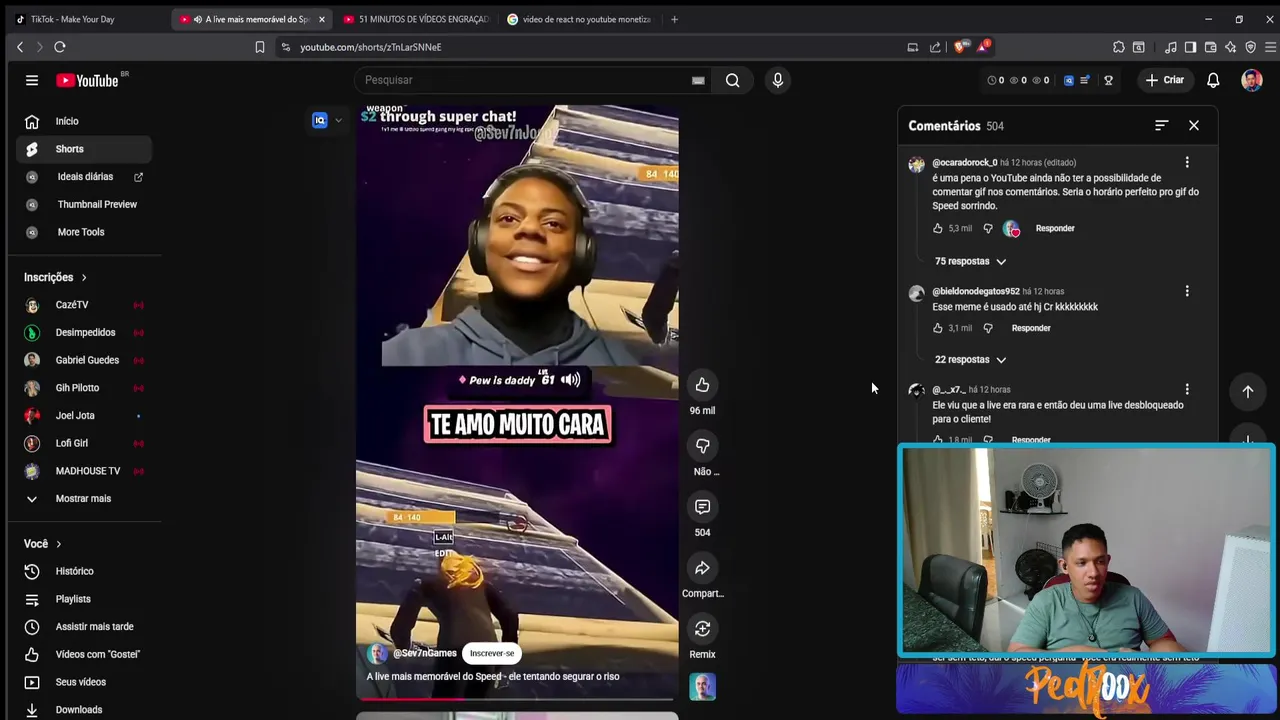Open comments icon showing 504

(x=702, y=507)
